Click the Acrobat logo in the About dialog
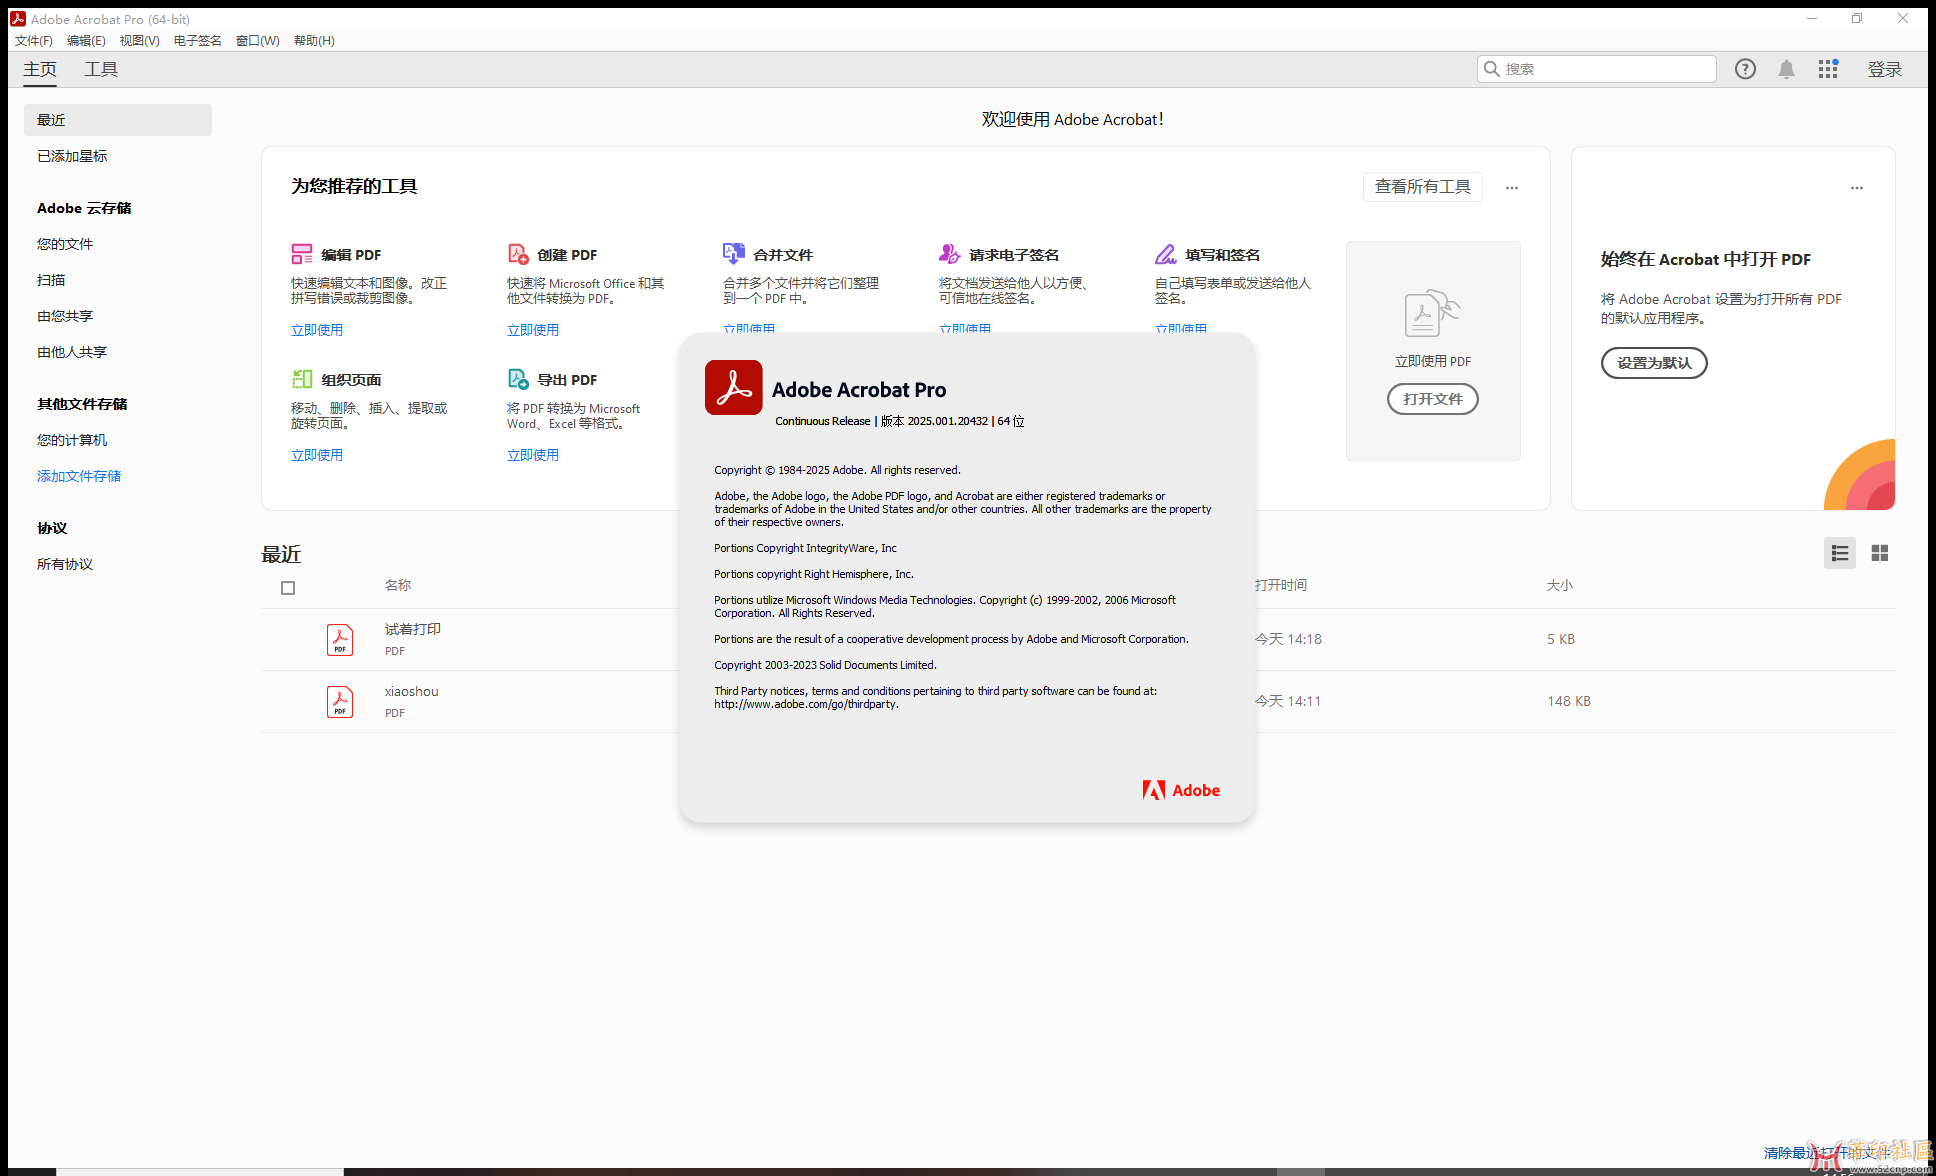Image resolution: width=1936 pixels, height=1176 pixels. (734, 388)
